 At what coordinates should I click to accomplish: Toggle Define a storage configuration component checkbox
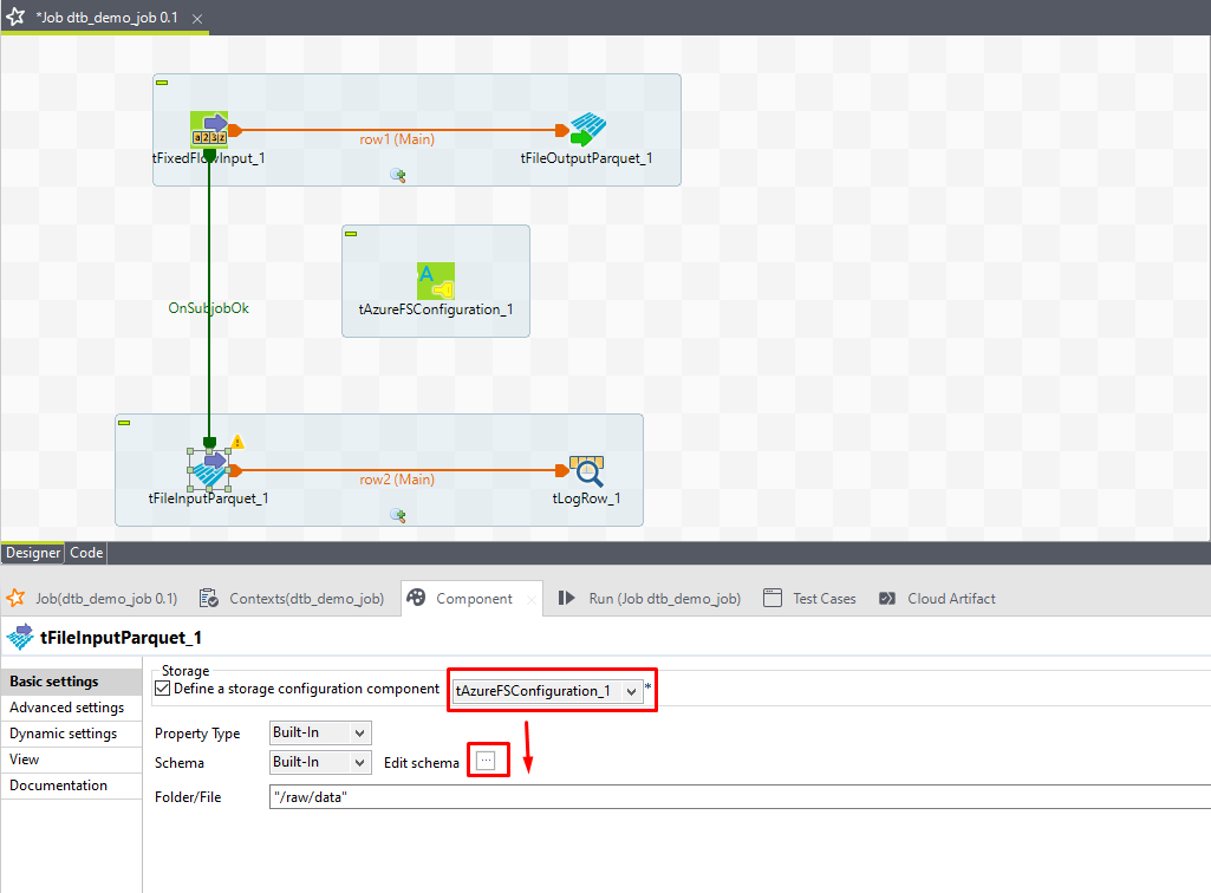coord(163,689)
